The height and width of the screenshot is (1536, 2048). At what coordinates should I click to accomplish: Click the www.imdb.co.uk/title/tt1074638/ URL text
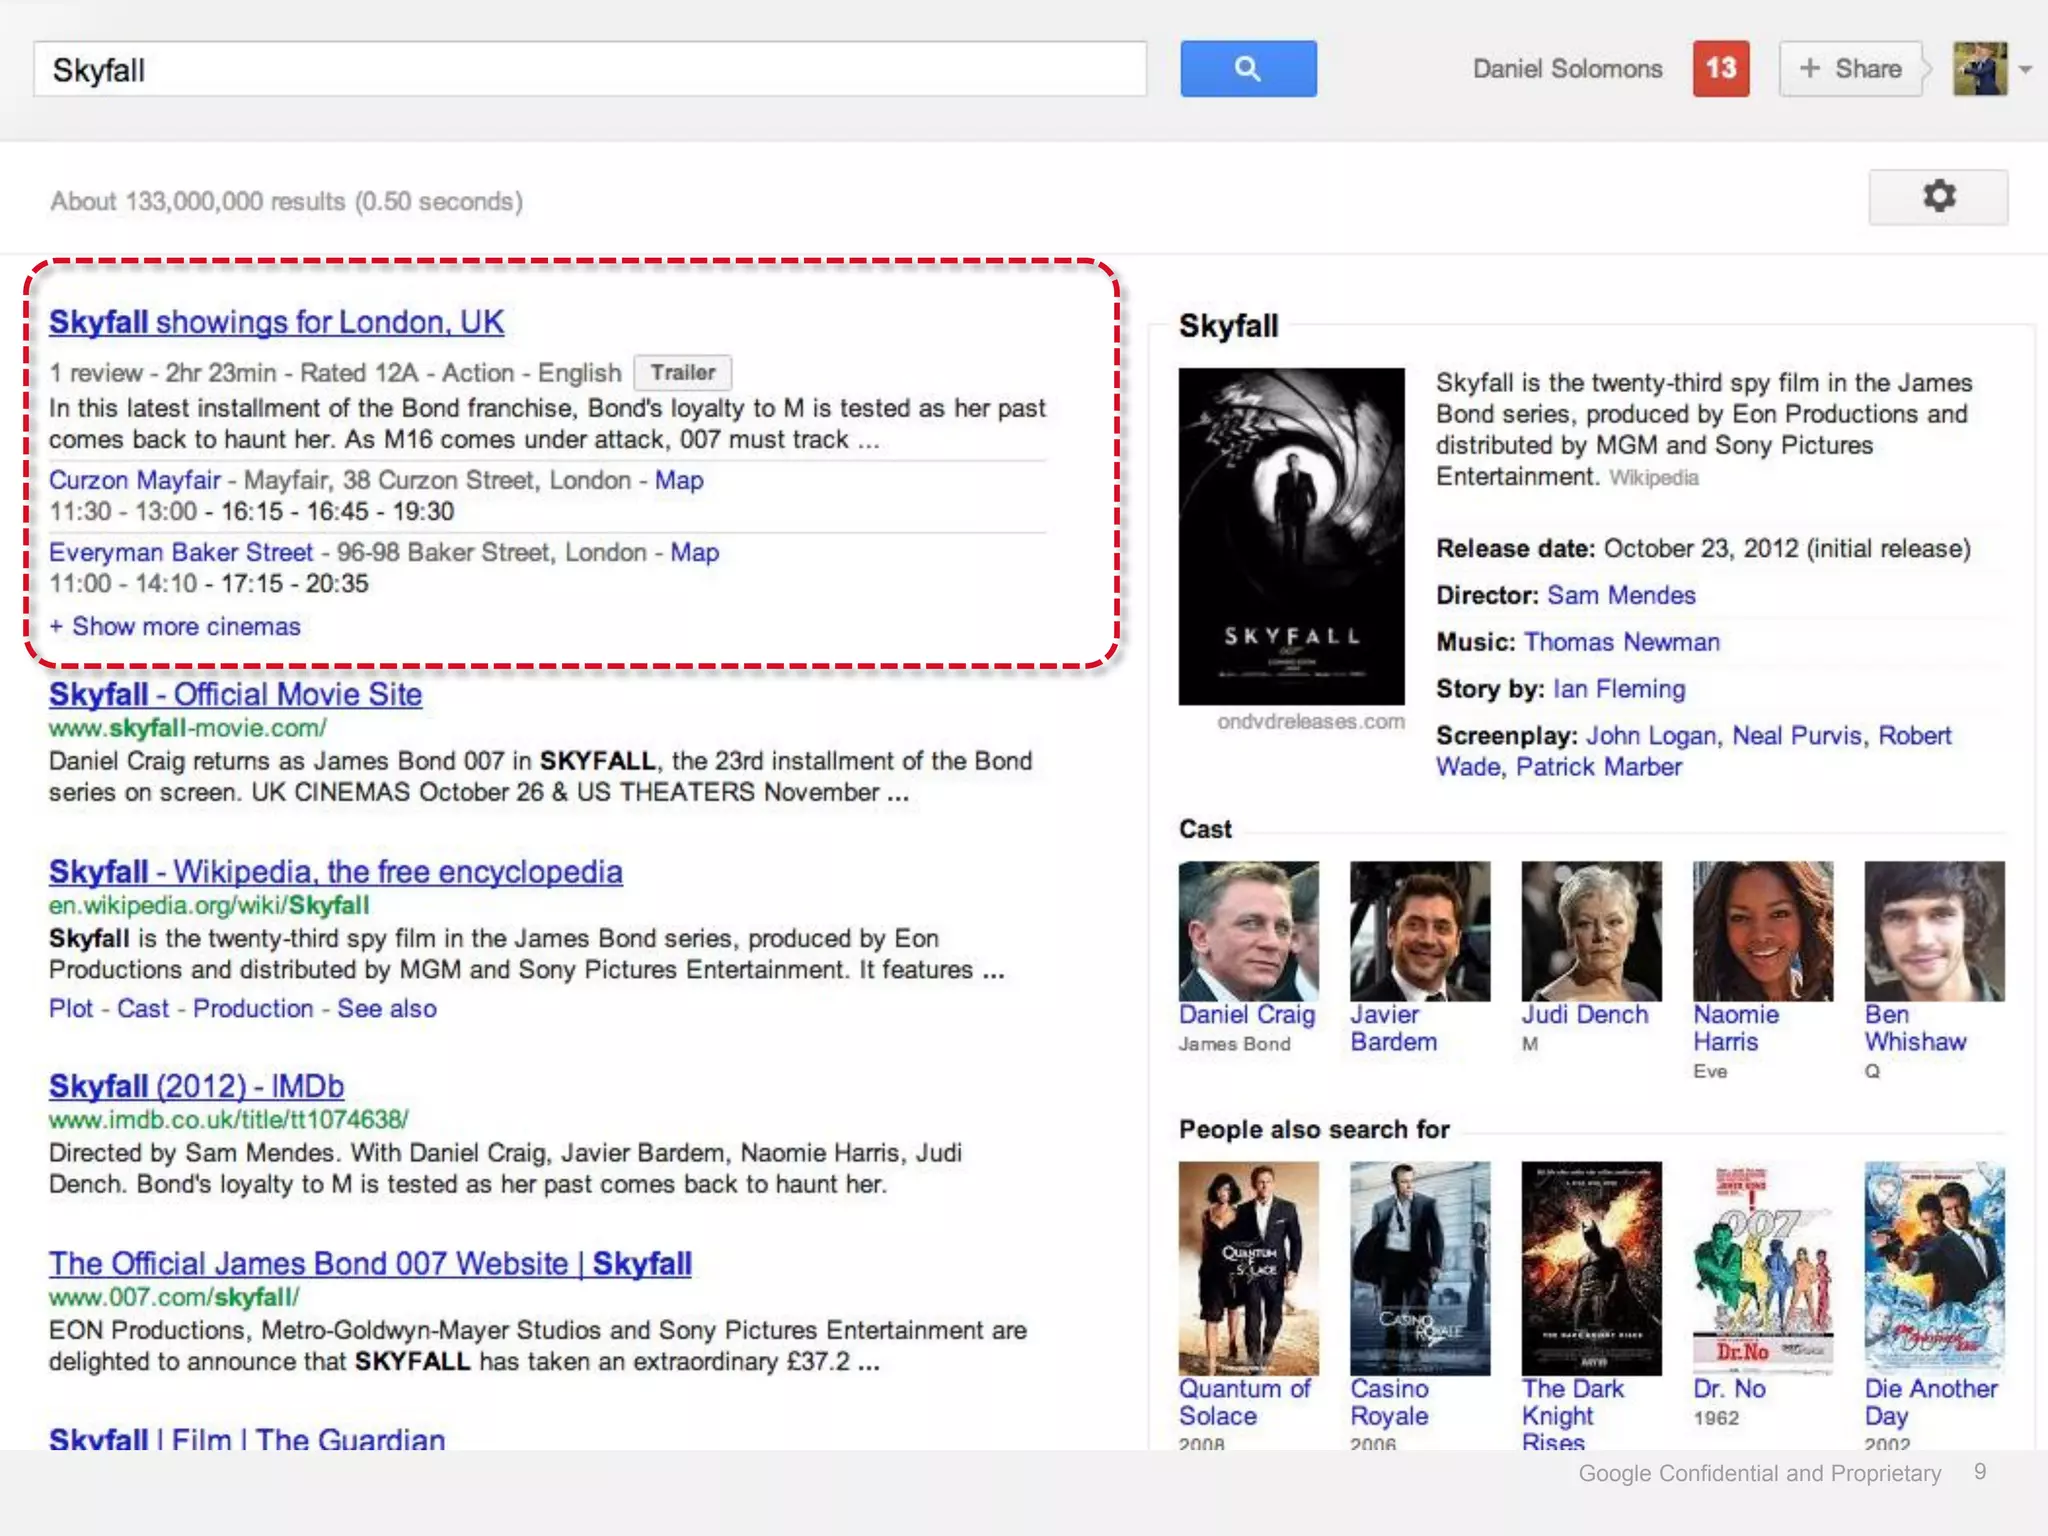(x=229, y=1120)
